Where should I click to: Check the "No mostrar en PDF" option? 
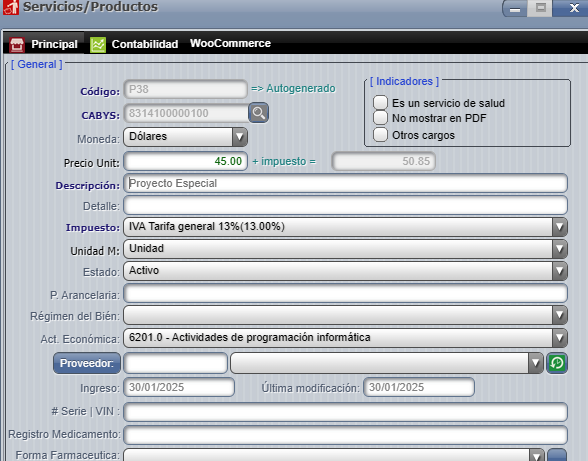pyautogui.click(x=380, y=118)
